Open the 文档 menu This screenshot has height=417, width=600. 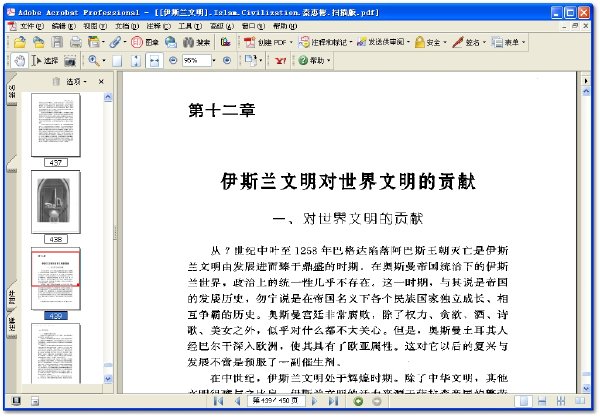click(x=127, y=26)
